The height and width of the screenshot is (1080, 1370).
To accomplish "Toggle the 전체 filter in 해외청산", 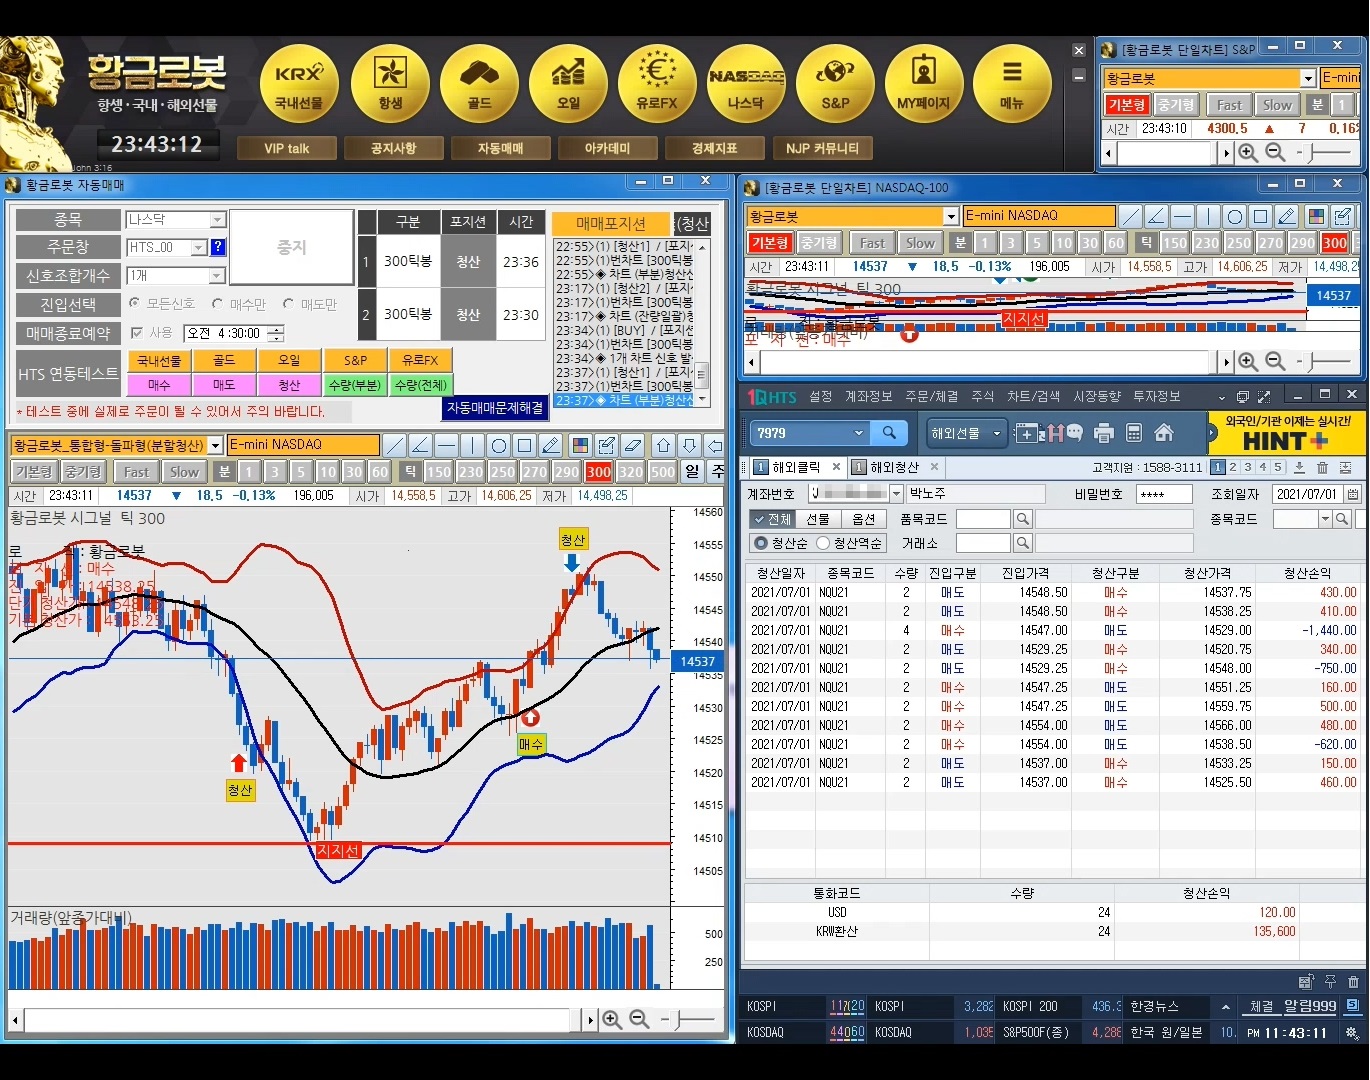I will click(x=772, y=519).
